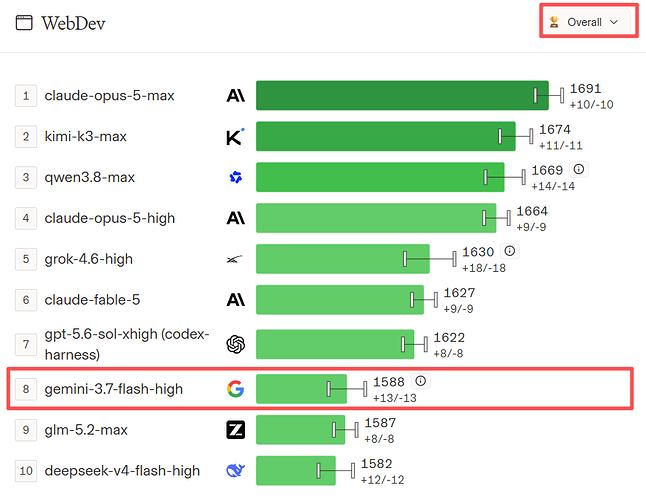Click the glm-5.2-max score bar

[x=300, y=430]
